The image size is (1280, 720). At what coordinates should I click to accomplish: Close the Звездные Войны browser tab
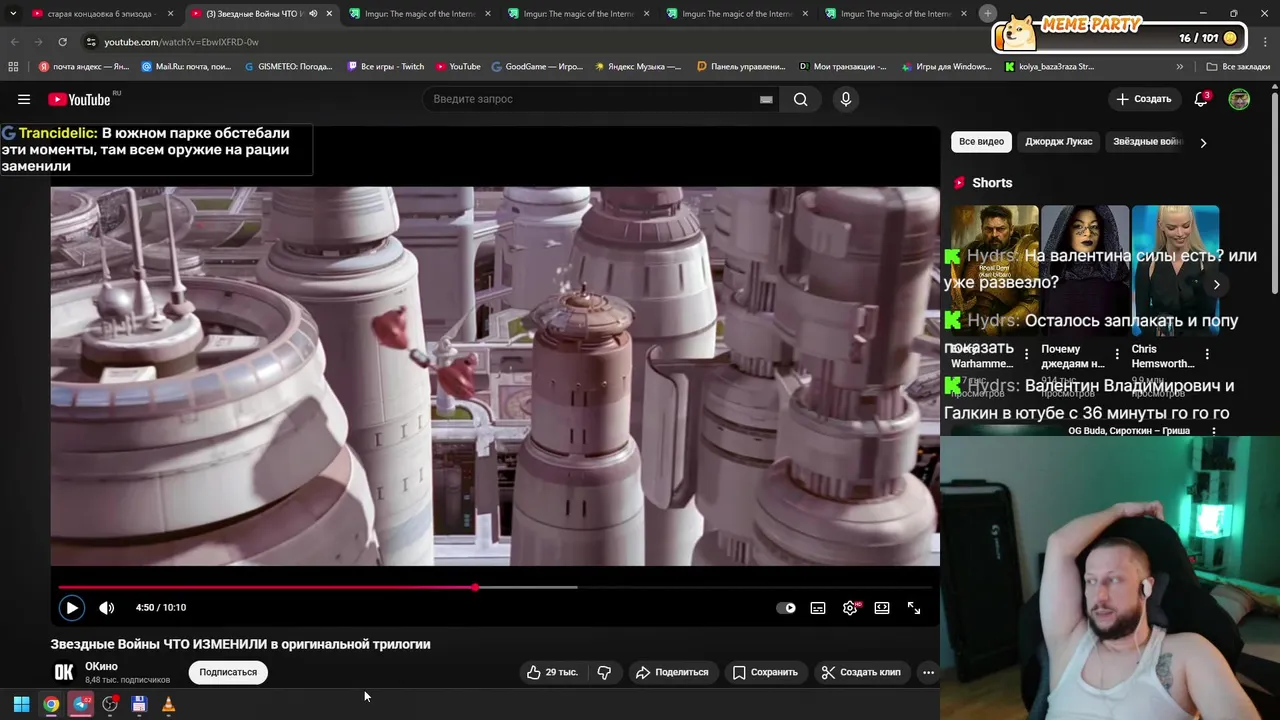click(x=329, y=14)
